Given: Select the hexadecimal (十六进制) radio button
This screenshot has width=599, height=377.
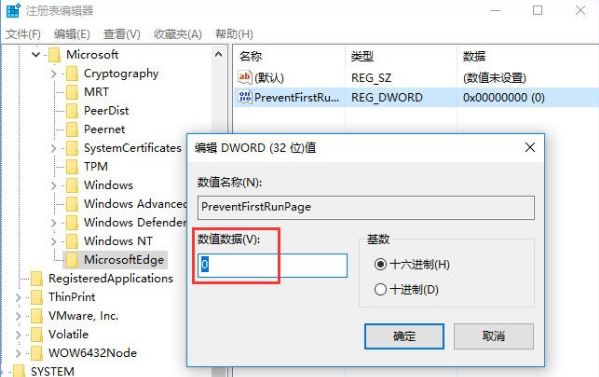Looking at the screenshot, I should coord(380,264).
